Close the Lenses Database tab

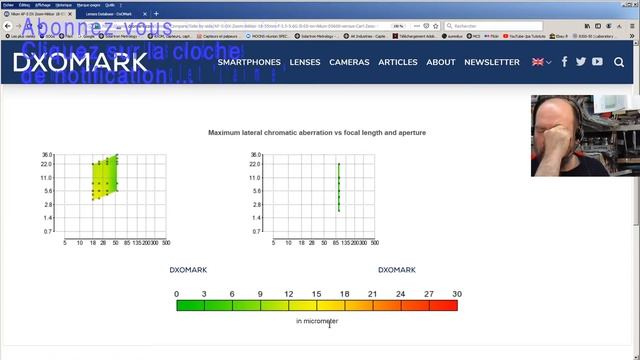pyautogui.click(x=144, y=14)
